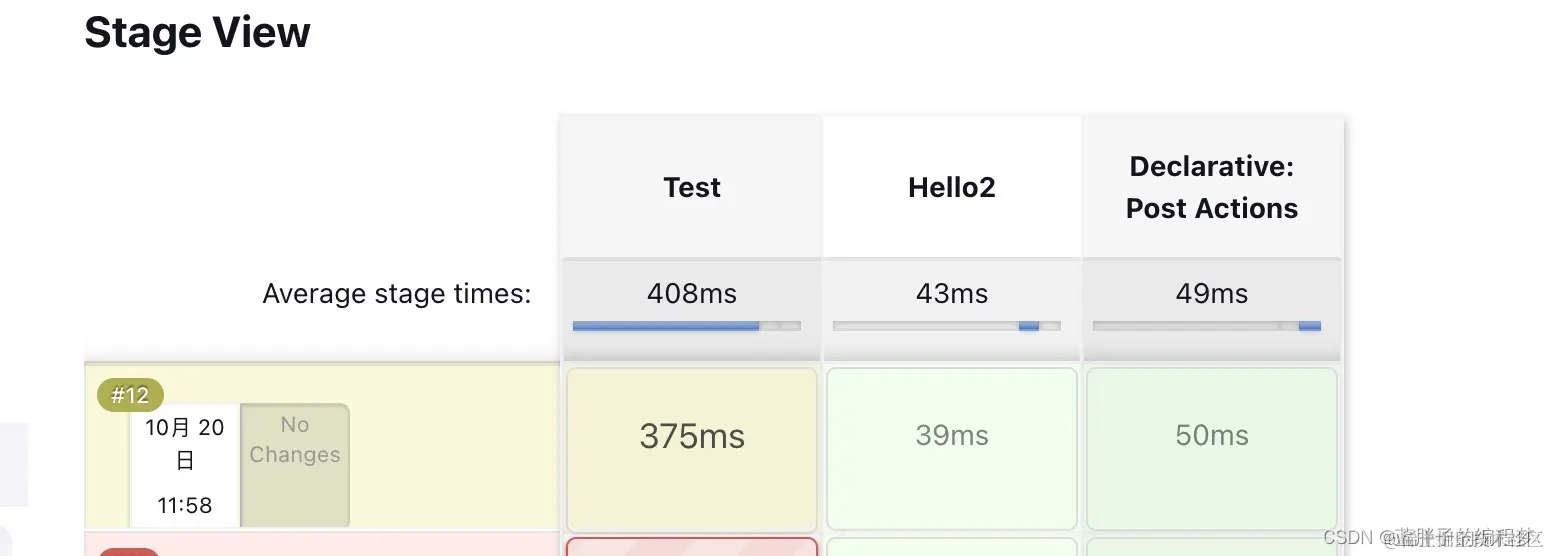The image size is (1550, 556).
Task: Select the 375ms Test stage cell
Action: click(x=692, y=449)
